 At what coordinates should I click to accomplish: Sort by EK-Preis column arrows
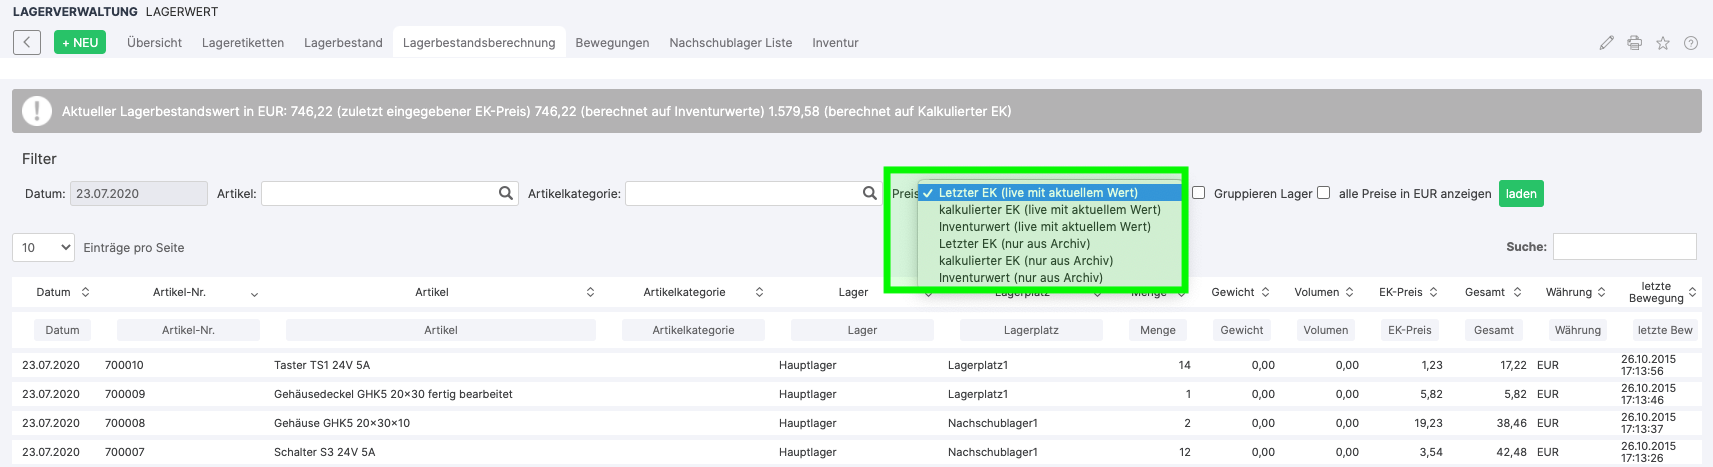1433,292
